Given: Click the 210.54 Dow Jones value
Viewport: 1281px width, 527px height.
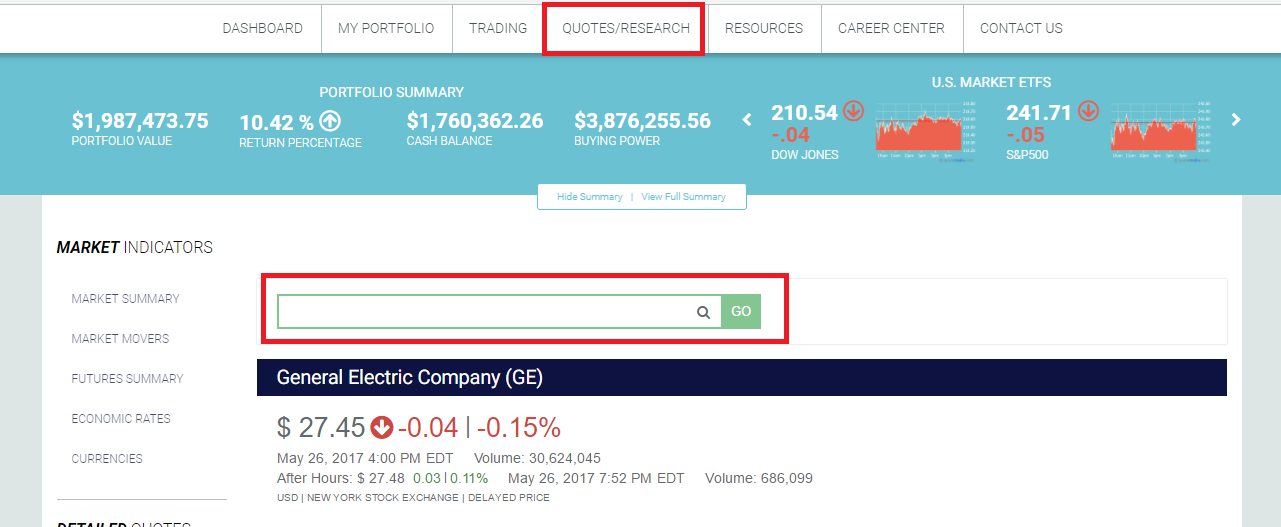Looking at the screenshot, I should (804, 113).
